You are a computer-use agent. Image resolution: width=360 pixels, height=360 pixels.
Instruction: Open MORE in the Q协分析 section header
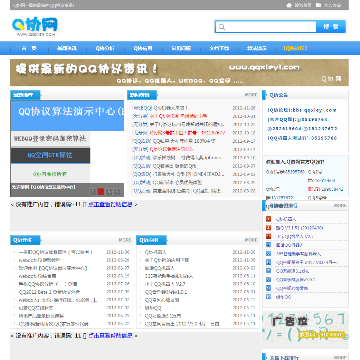(125, 240)
